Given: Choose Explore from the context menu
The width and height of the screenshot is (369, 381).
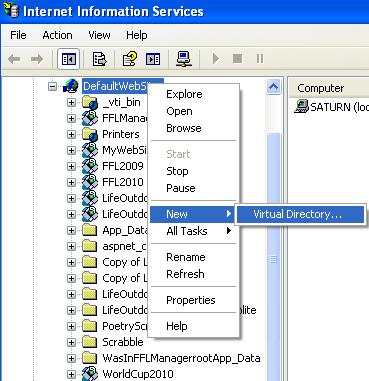Looking at the screenshot, I should click(193, 94).
